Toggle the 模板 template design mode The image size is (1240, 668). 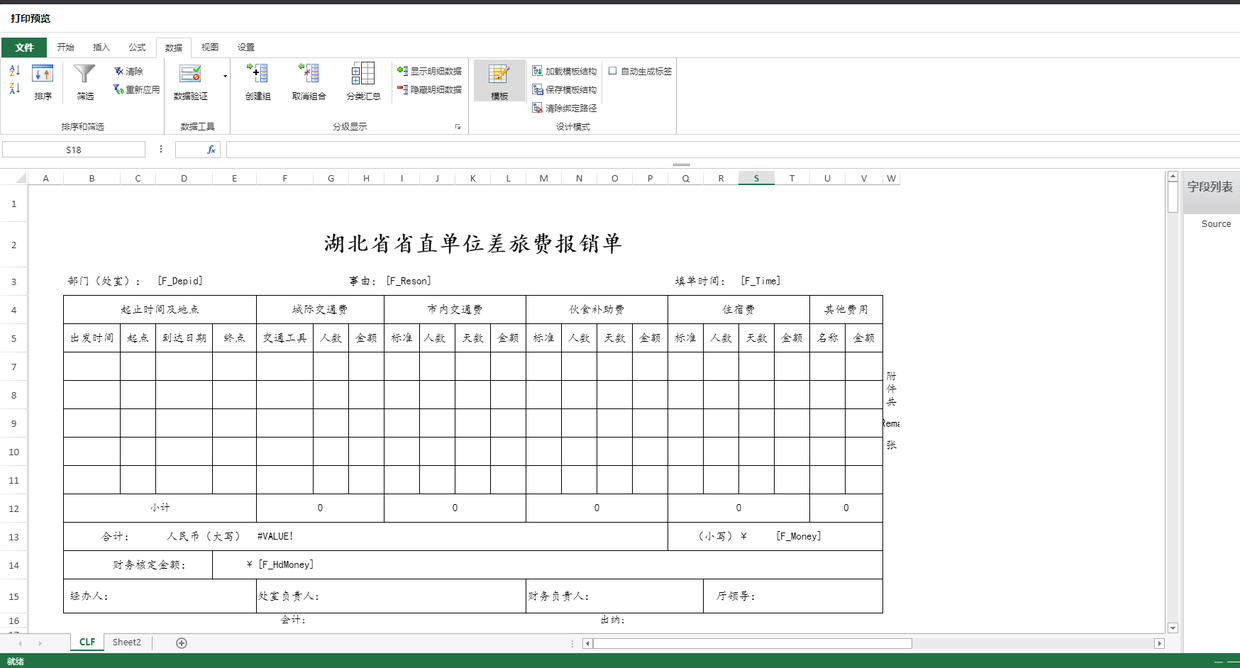(499, 82)
